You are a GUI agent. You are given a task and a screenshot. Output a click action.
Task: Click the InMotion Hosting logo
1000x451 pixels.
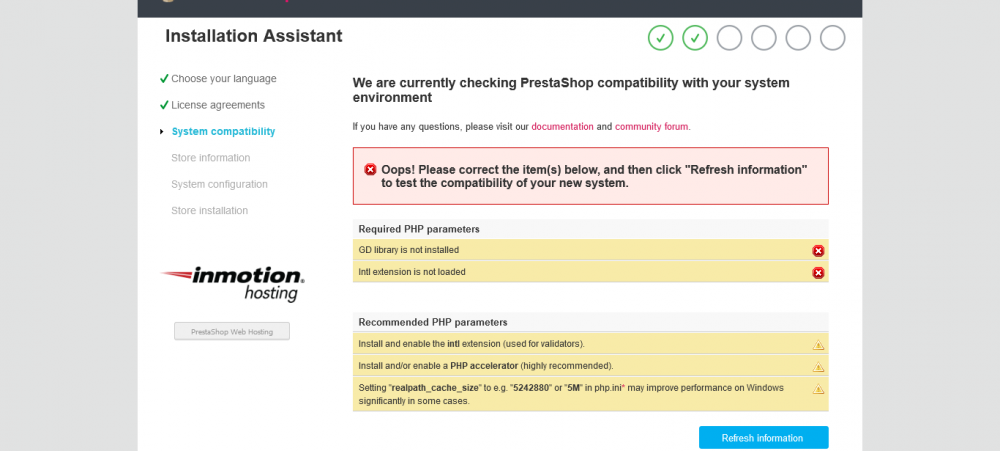point(232,283)
